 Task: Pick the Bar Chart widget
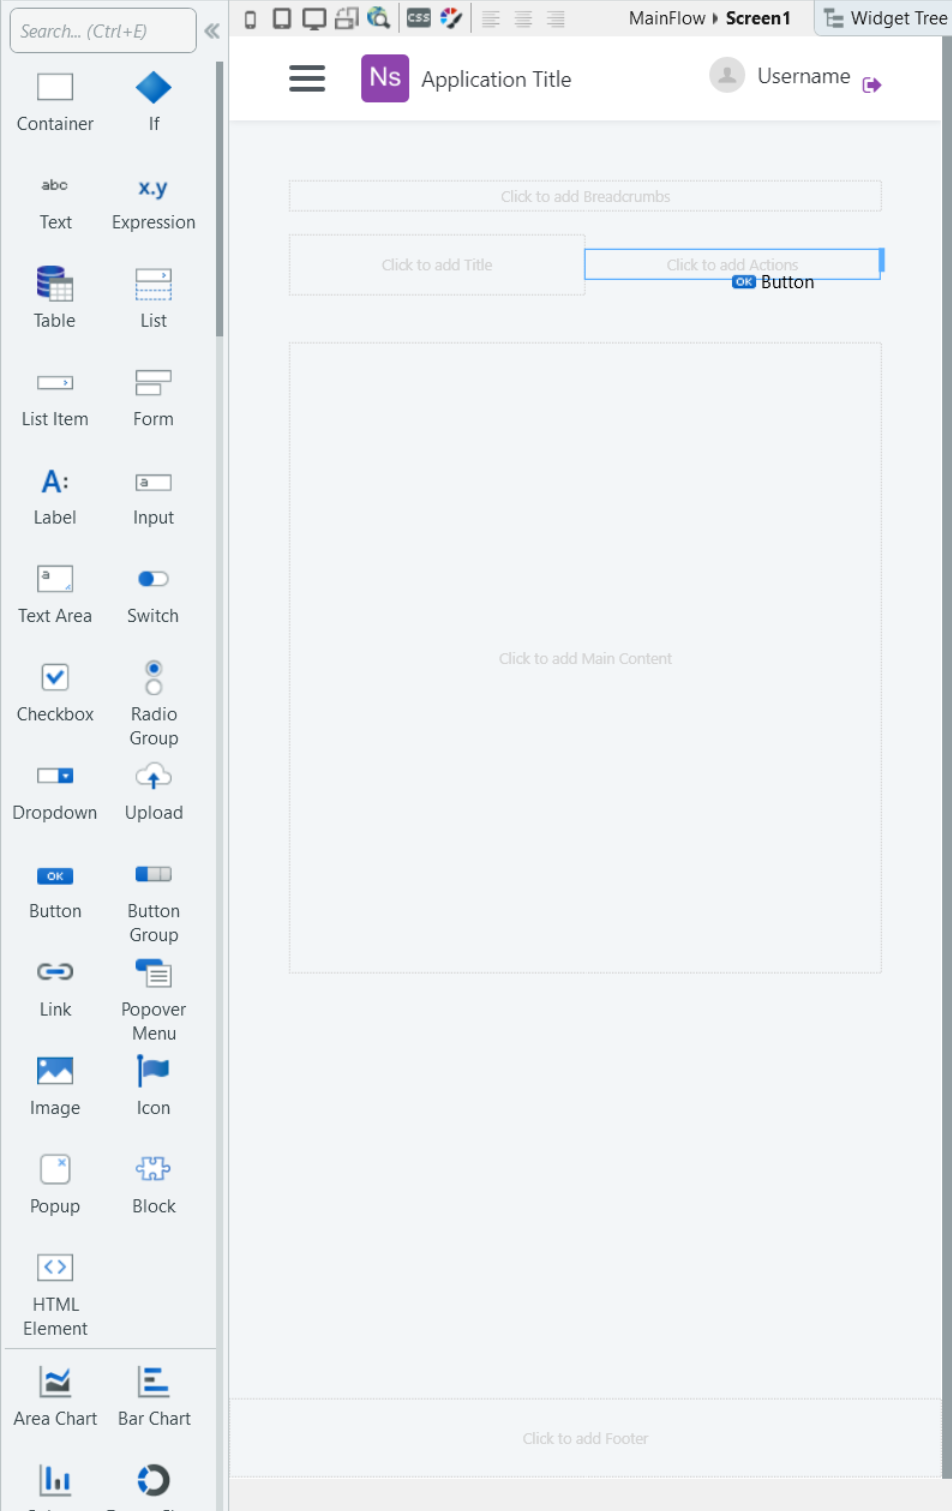153,1397
